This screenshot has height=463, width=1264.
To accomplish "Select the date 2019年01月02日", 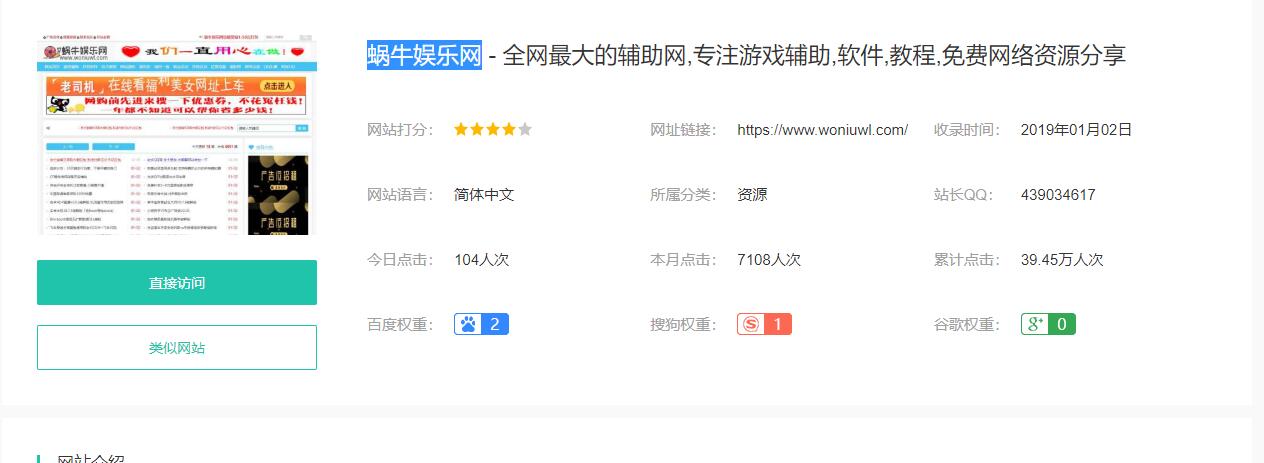I will pyautogui.click(x=1076, y=130).
